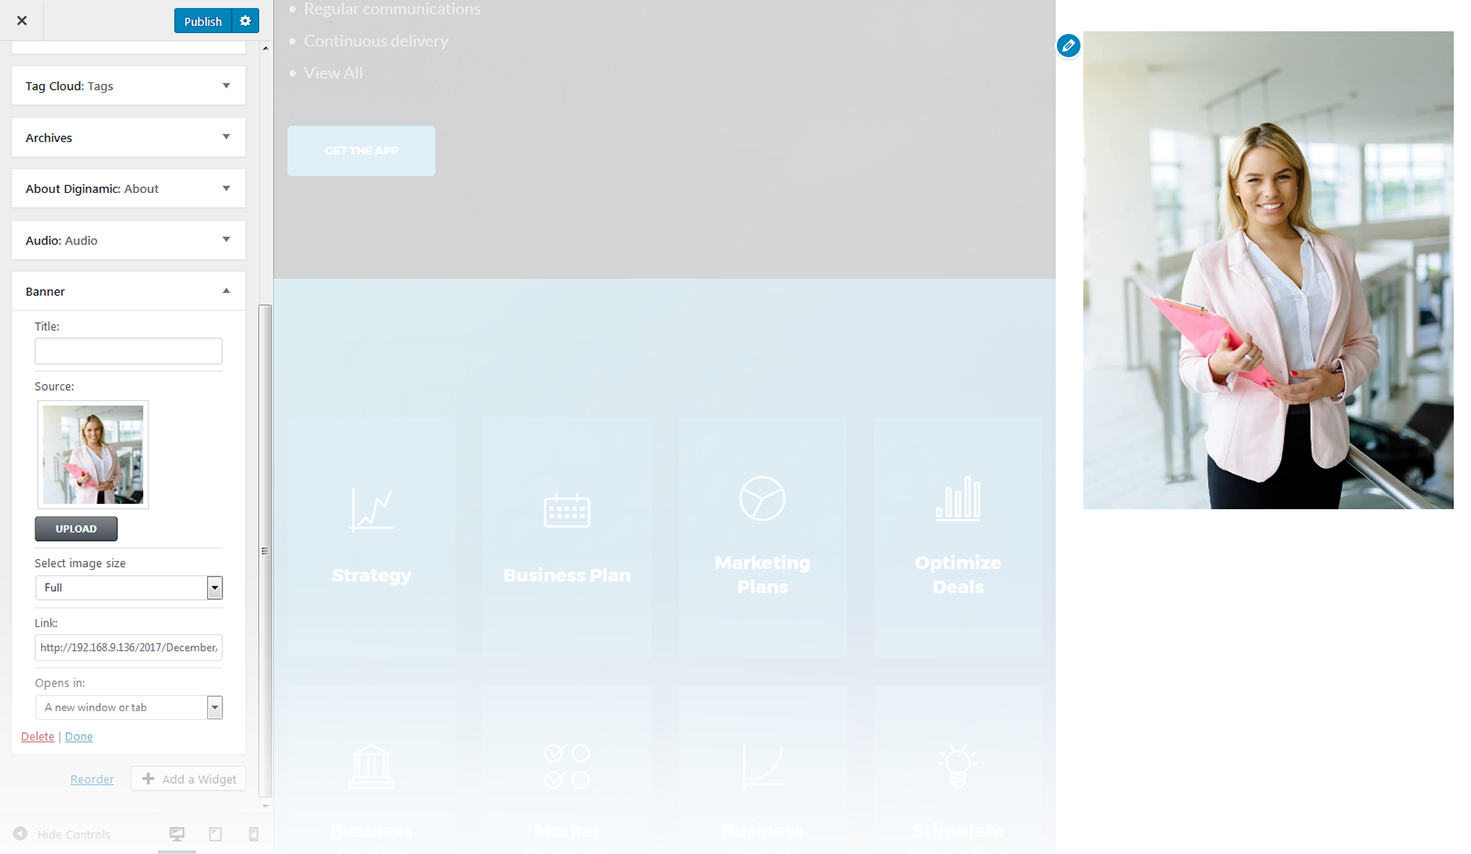
Task: Click the banner Link URL field
Action: [x=128, y=647]
